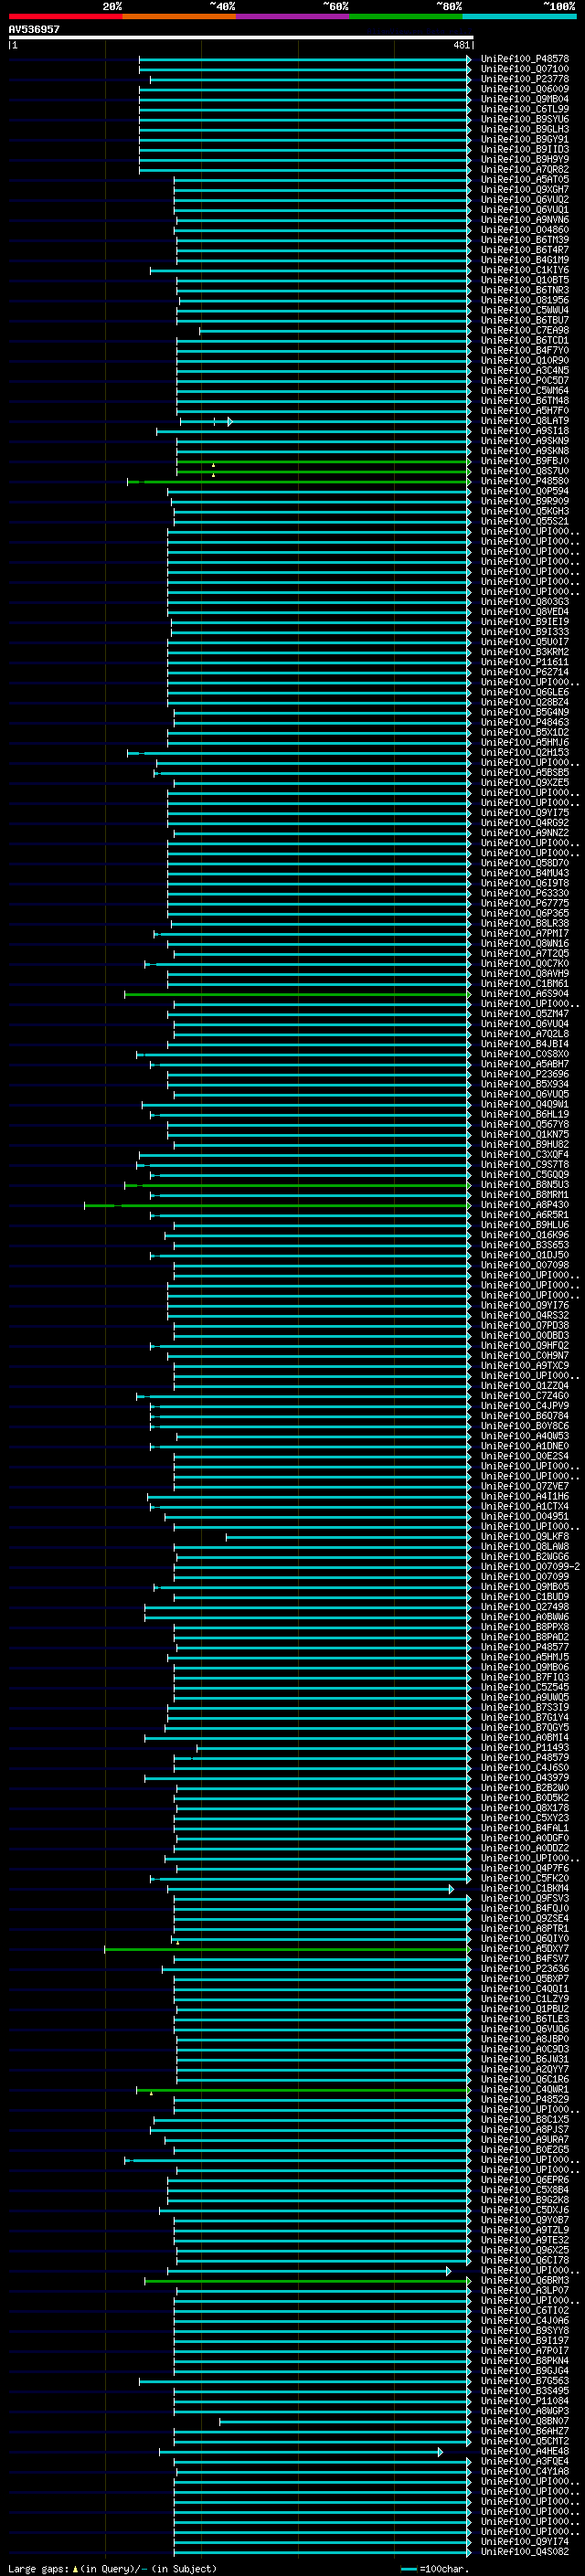This screenshot has width=585, height=2576.
Task: Select the UniRef100_C1KIY6 label
Action: 525,270
